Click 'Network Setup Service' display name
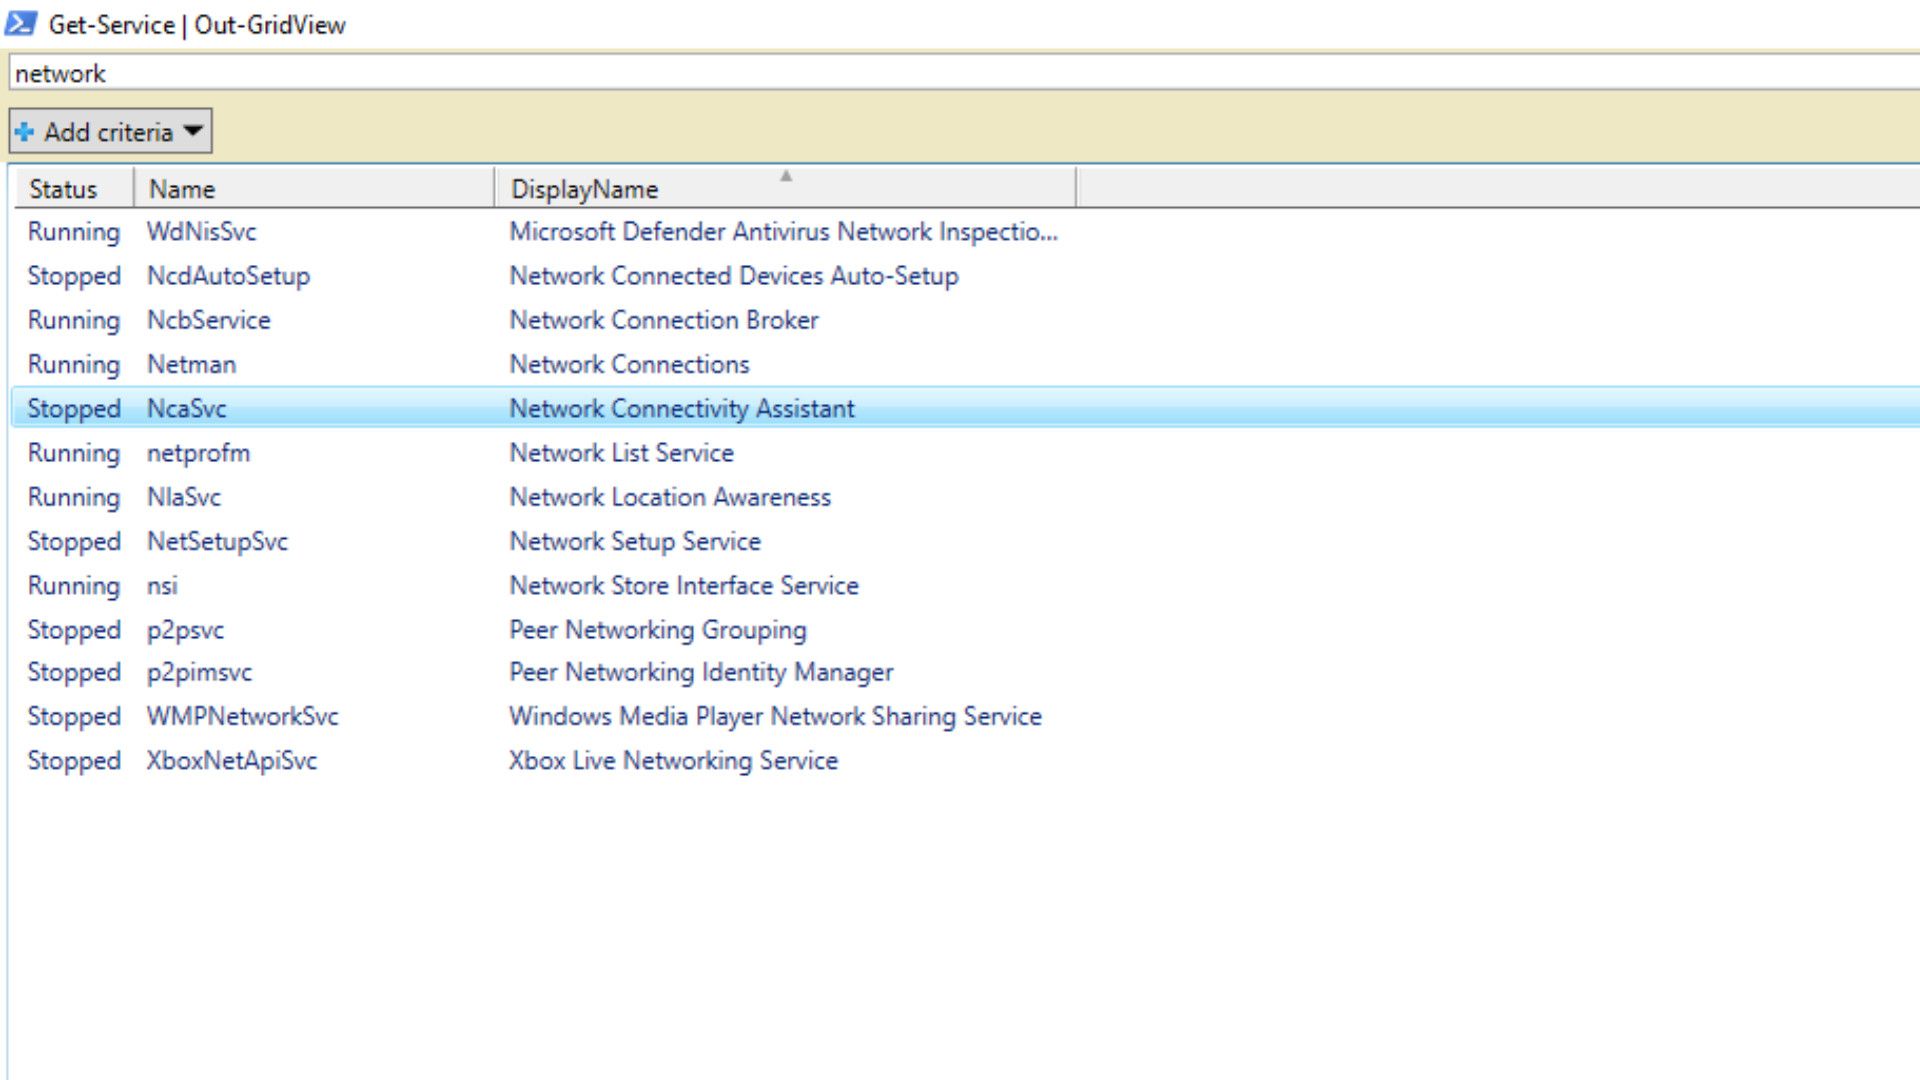The height and width of the screenshot is (1080, 1920). point(635,541)
